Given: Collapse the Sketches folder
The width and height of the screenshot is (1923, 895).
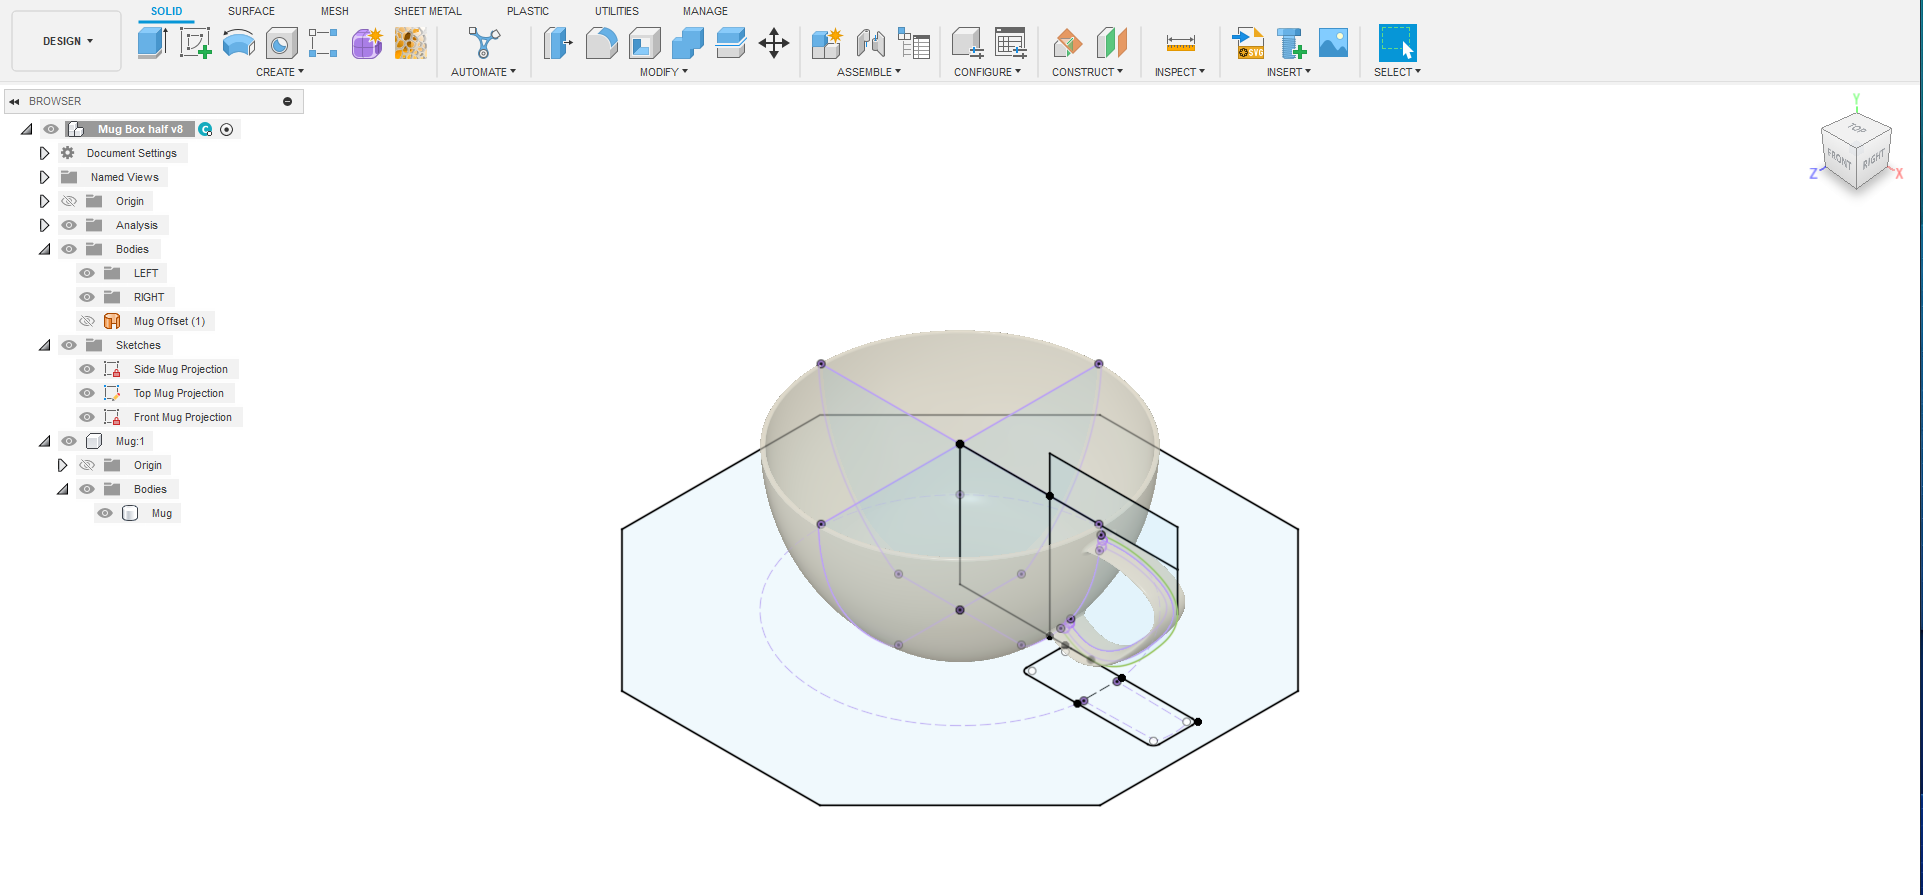Looking at the screenshot, I should point(44,345).
